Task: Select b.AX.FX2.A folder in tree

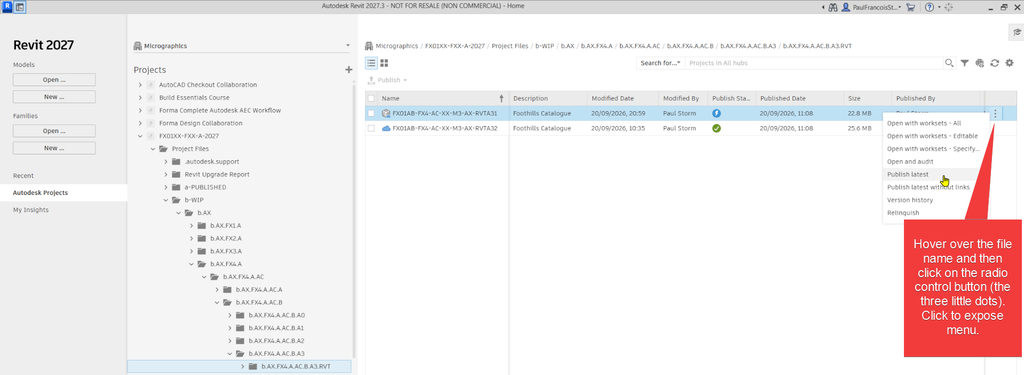Action: [227, 238]
